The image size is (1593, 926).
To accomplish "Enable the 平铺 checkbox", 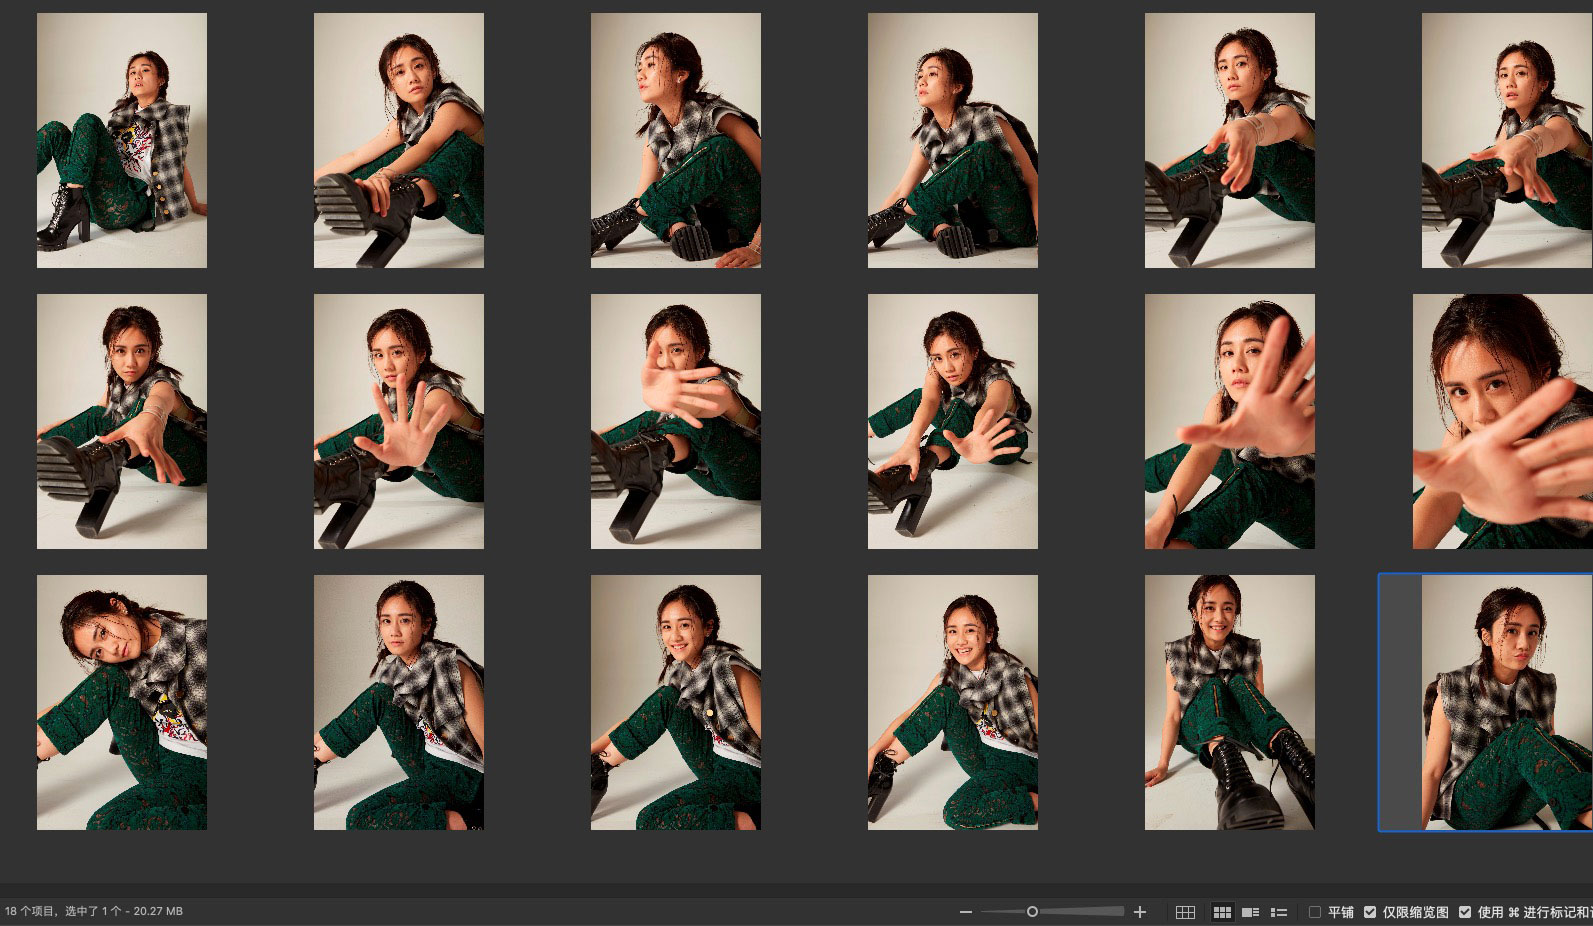I will tap(1315, 912).
